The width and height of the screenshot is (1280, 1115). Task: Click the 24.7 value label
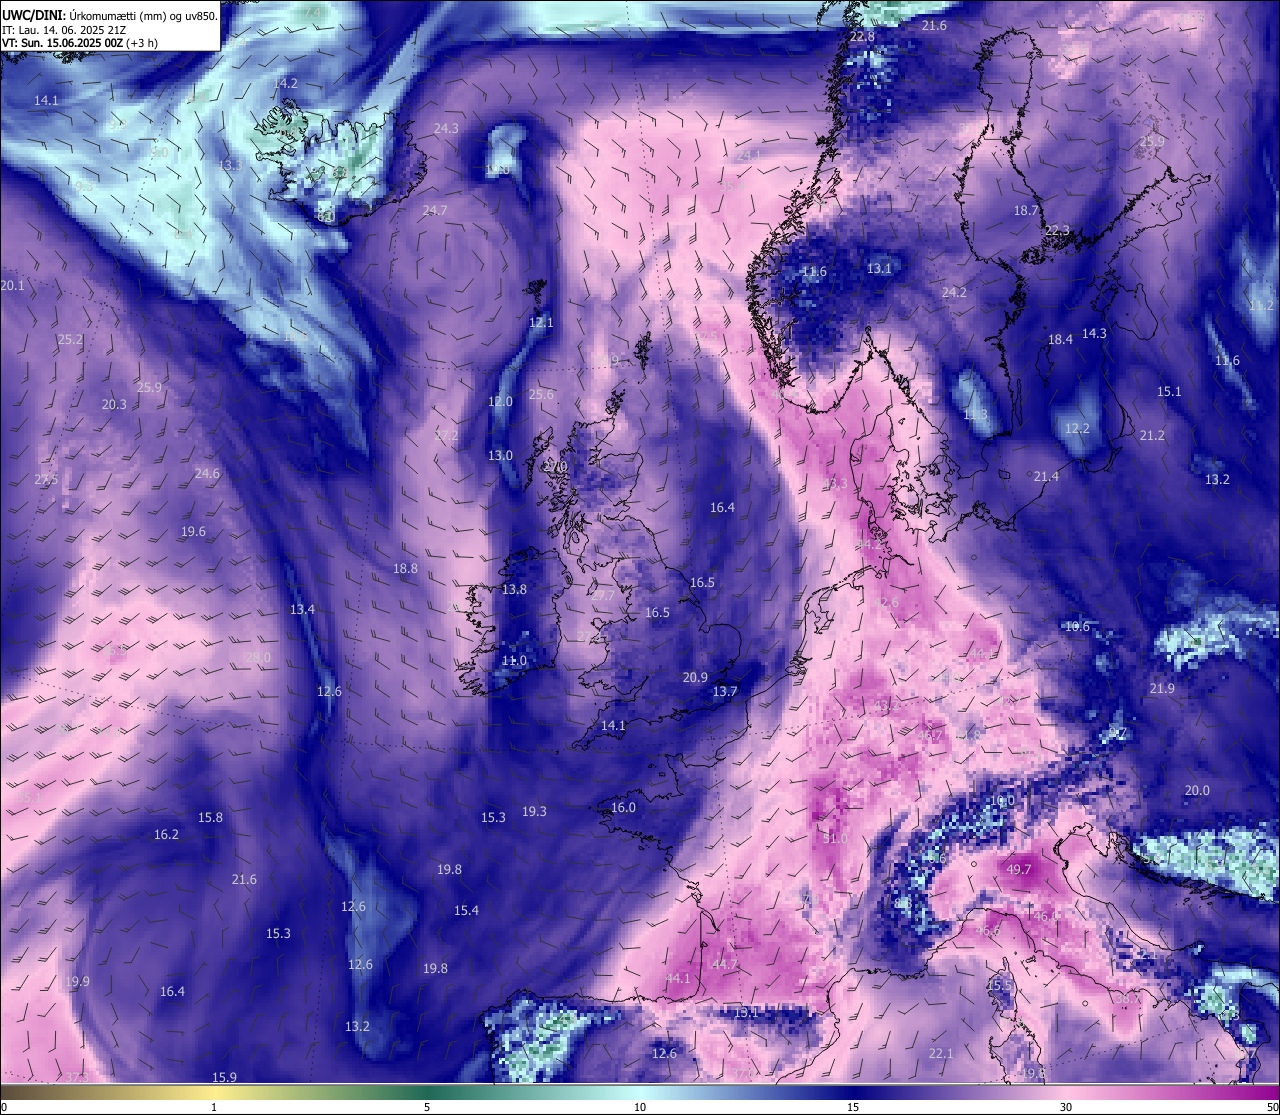pos(435,211)
